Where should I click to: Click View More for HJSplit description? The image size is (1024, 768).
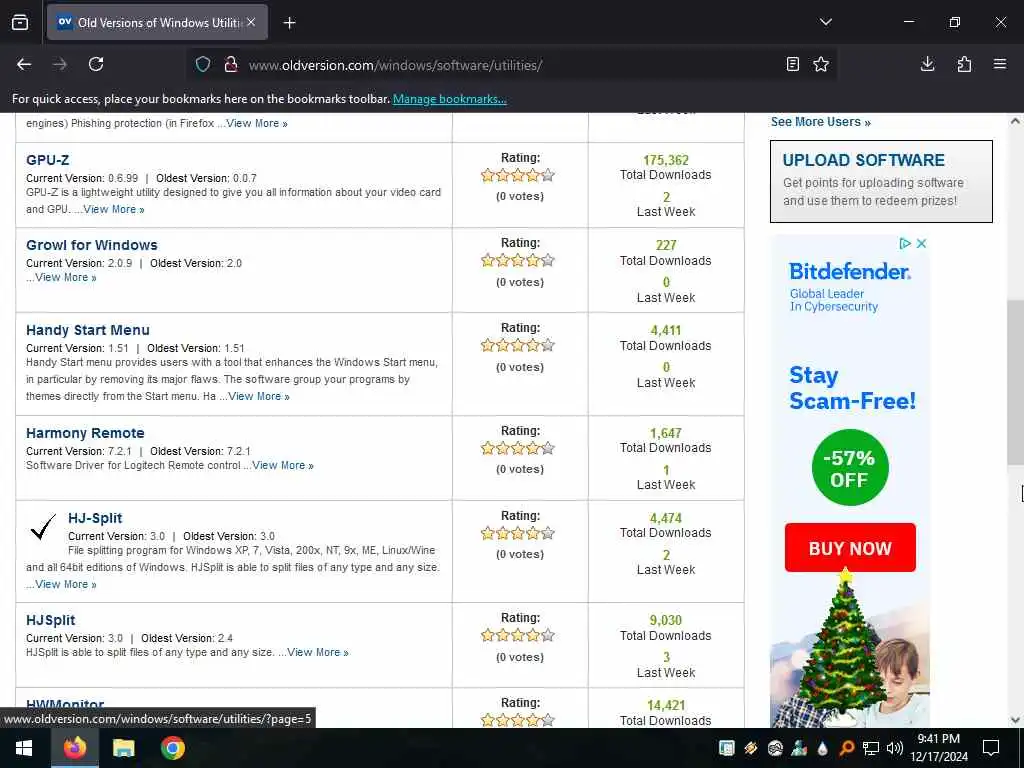tap(318, 652)
